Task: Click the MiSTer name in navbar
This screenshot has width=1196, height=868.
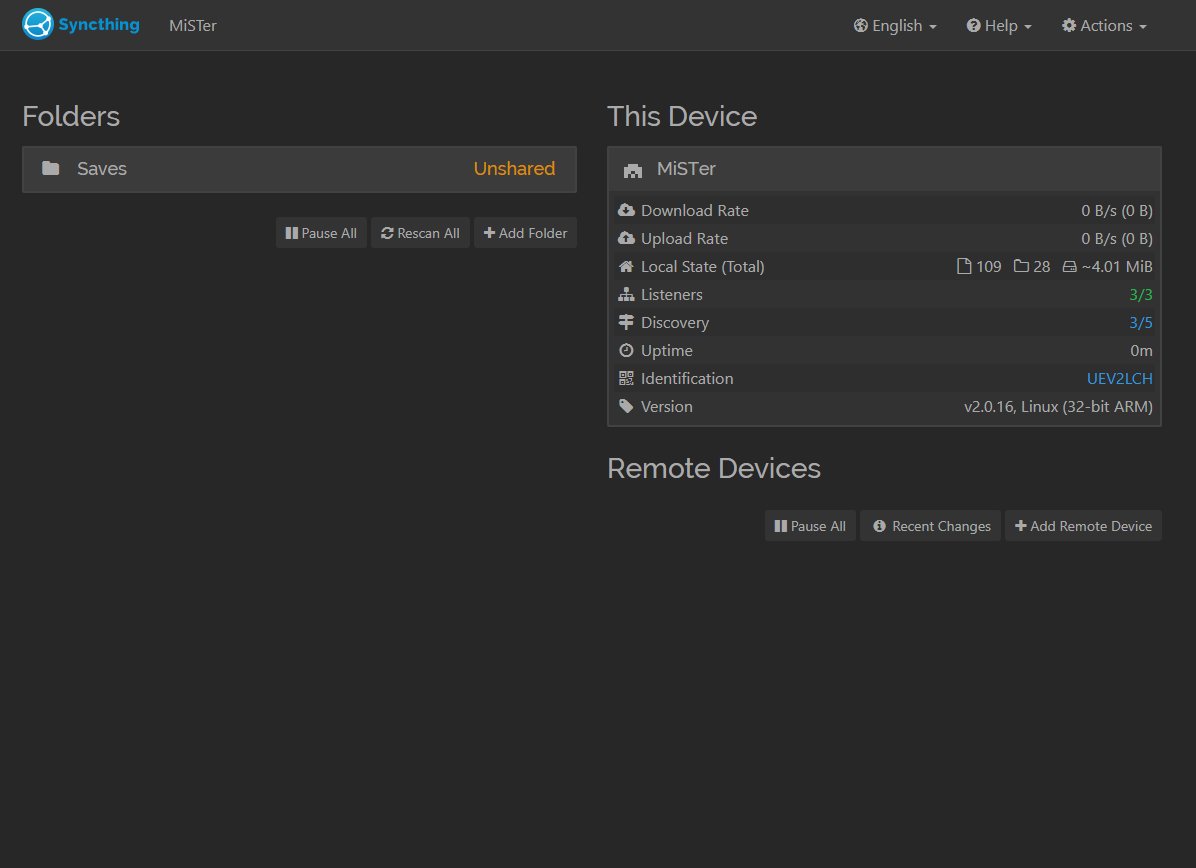Action: 193,26
